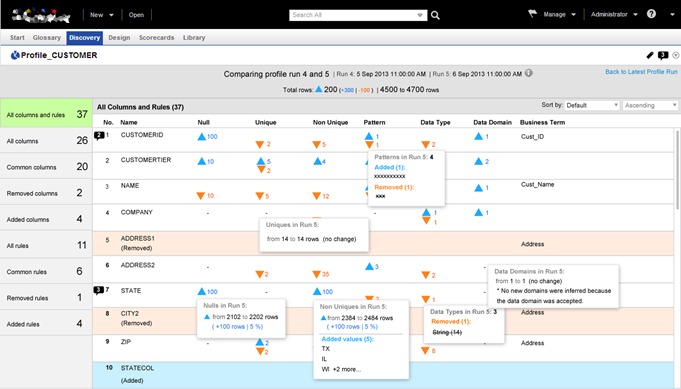
Task: Focus the Search All input field
Action: pos(354,15)
